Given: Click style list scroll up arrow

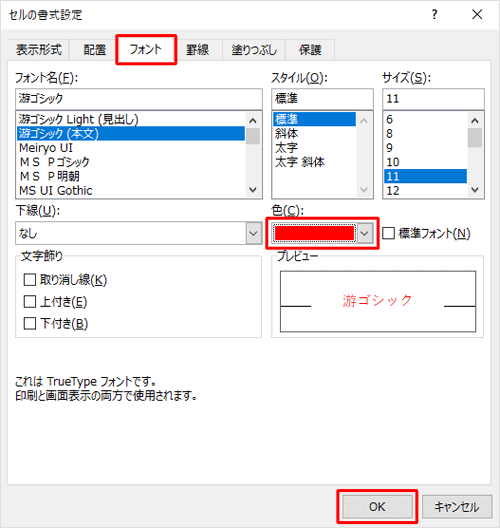Looking at the screenshot, I should [364, 120].
